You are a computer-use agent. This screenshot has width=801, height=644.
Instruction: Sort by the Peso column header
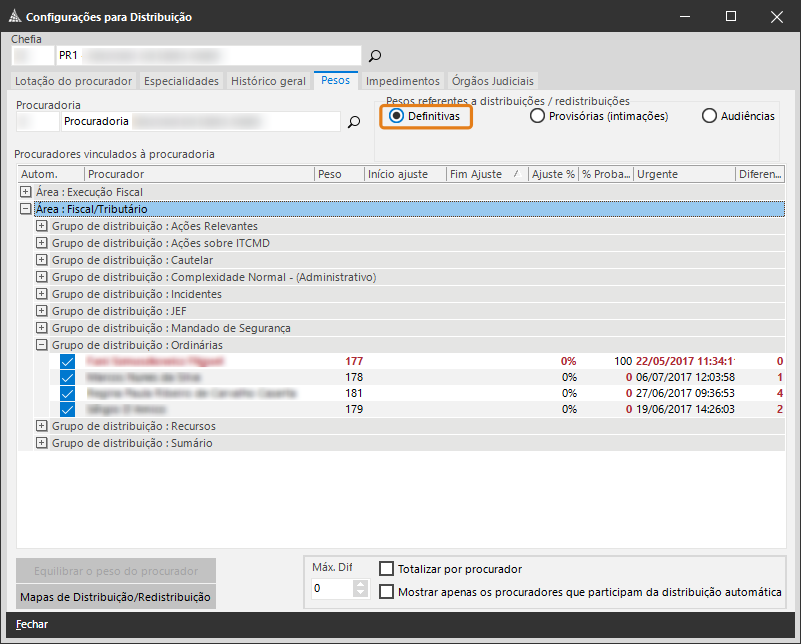338,174
